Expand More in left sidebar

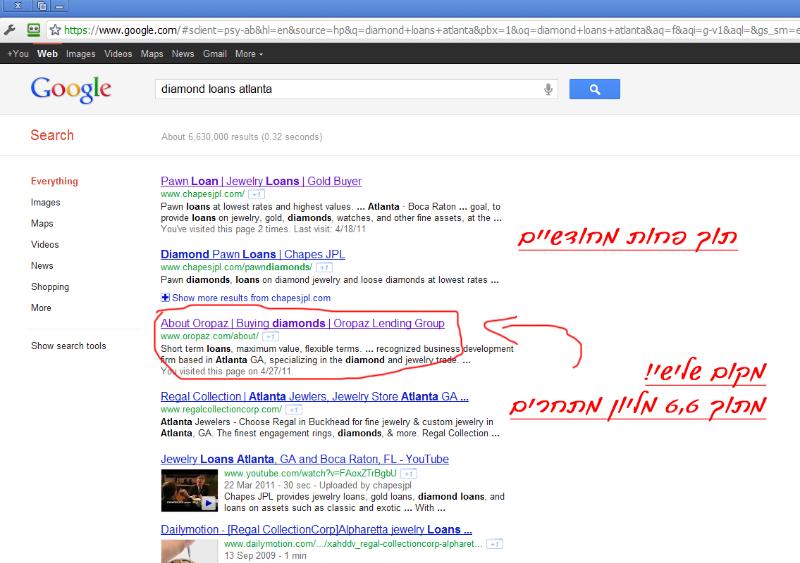tap(41, 308)
